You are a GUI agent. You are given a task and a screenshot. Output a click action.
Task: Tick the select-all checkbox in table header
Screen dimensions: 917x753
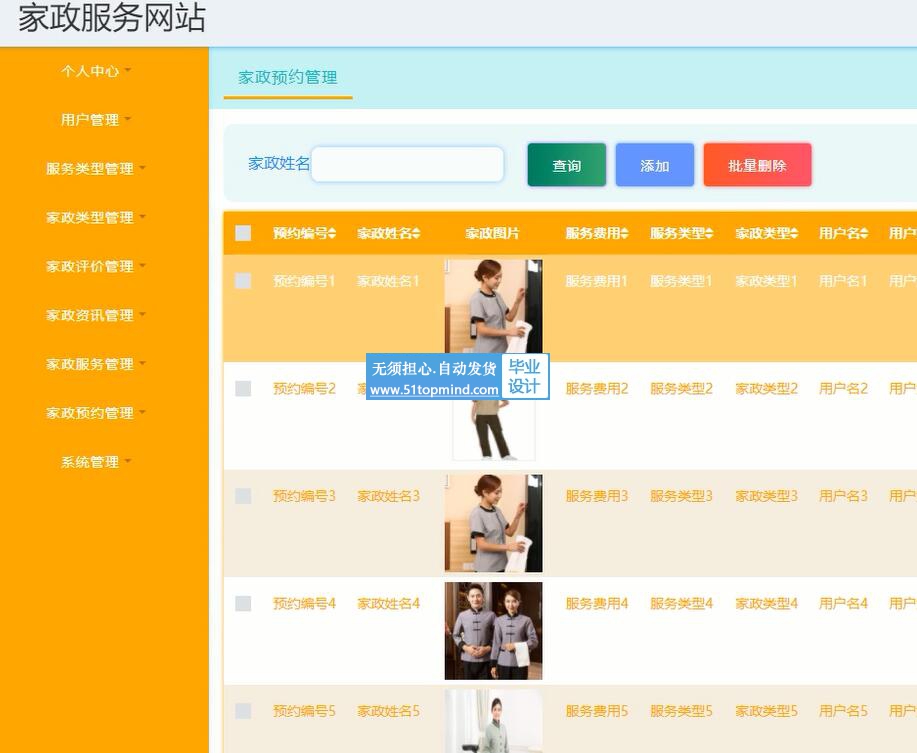click(243, 233)
